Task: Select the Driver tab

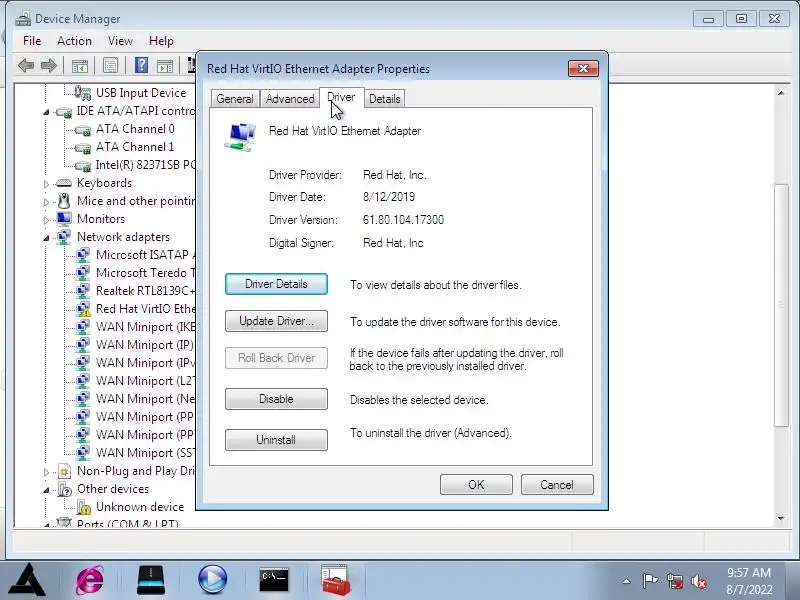Action: click(341, 97)
